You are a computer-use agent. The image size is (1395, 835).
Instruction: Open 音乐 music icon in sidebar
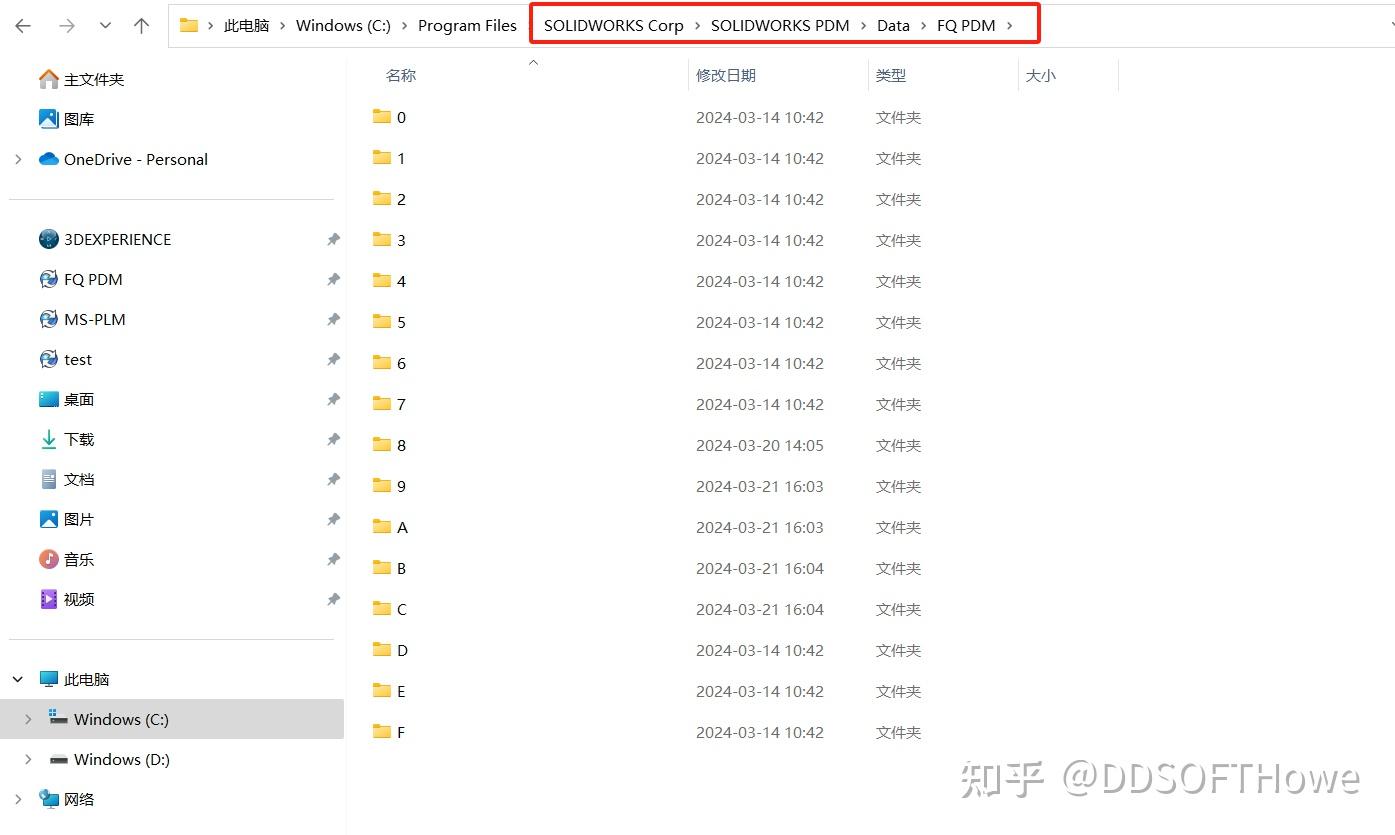pos(48,559)
